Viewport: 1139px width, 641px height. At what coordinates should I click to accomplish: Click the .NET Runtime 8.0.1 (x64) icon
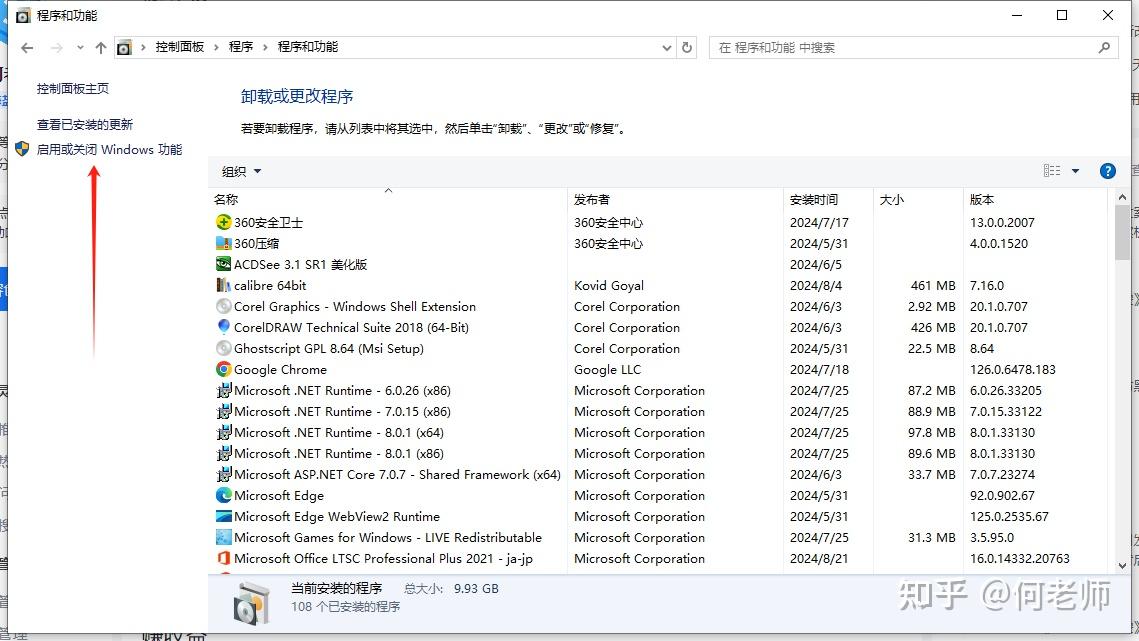point(224,432)
